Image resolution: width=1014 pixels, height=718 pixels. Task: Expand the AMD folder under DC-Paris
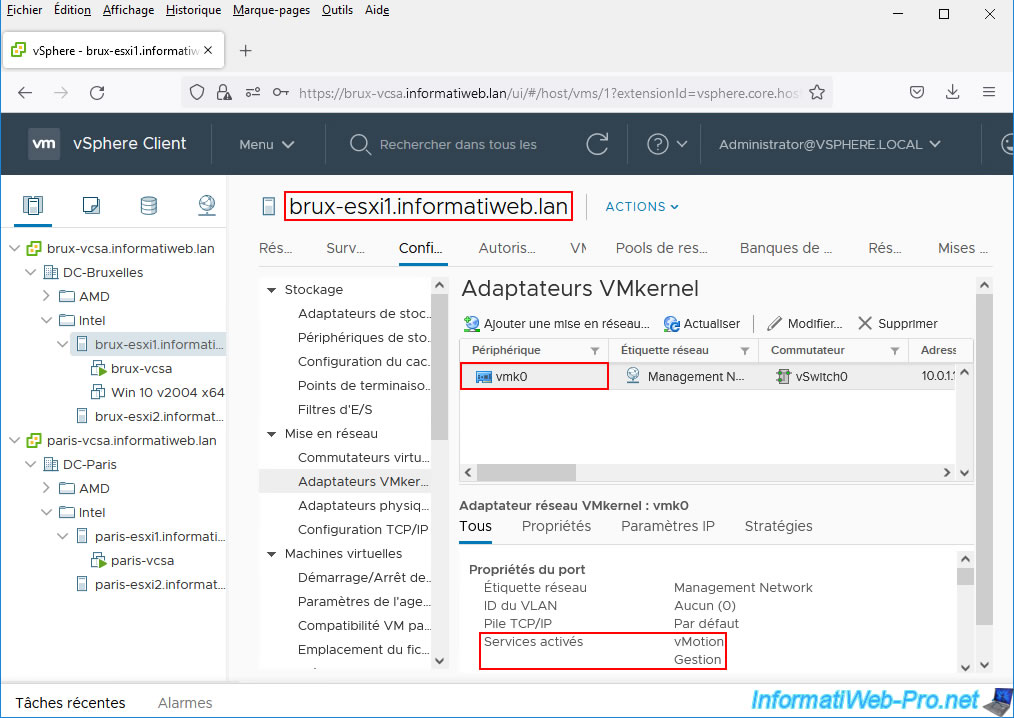[x=46, y=488]
